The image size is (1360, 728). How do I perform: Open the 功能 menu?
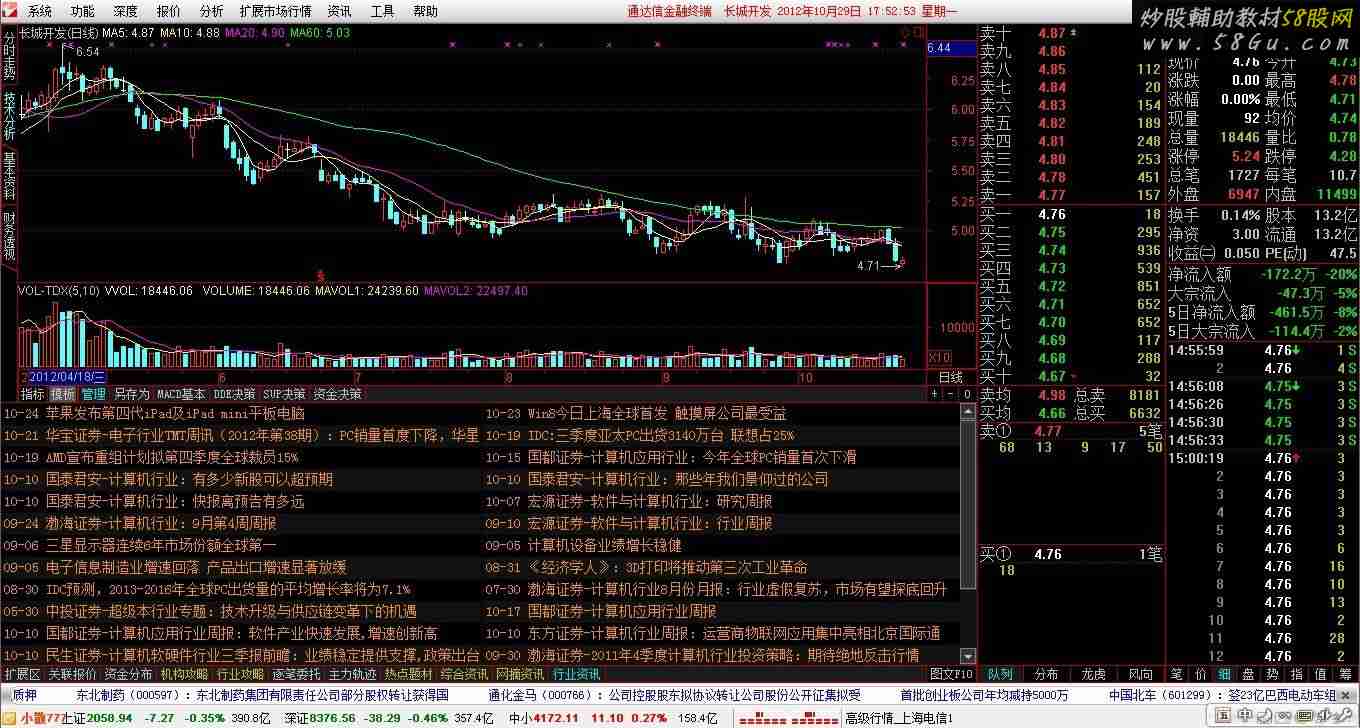click(x=82, y=11)
